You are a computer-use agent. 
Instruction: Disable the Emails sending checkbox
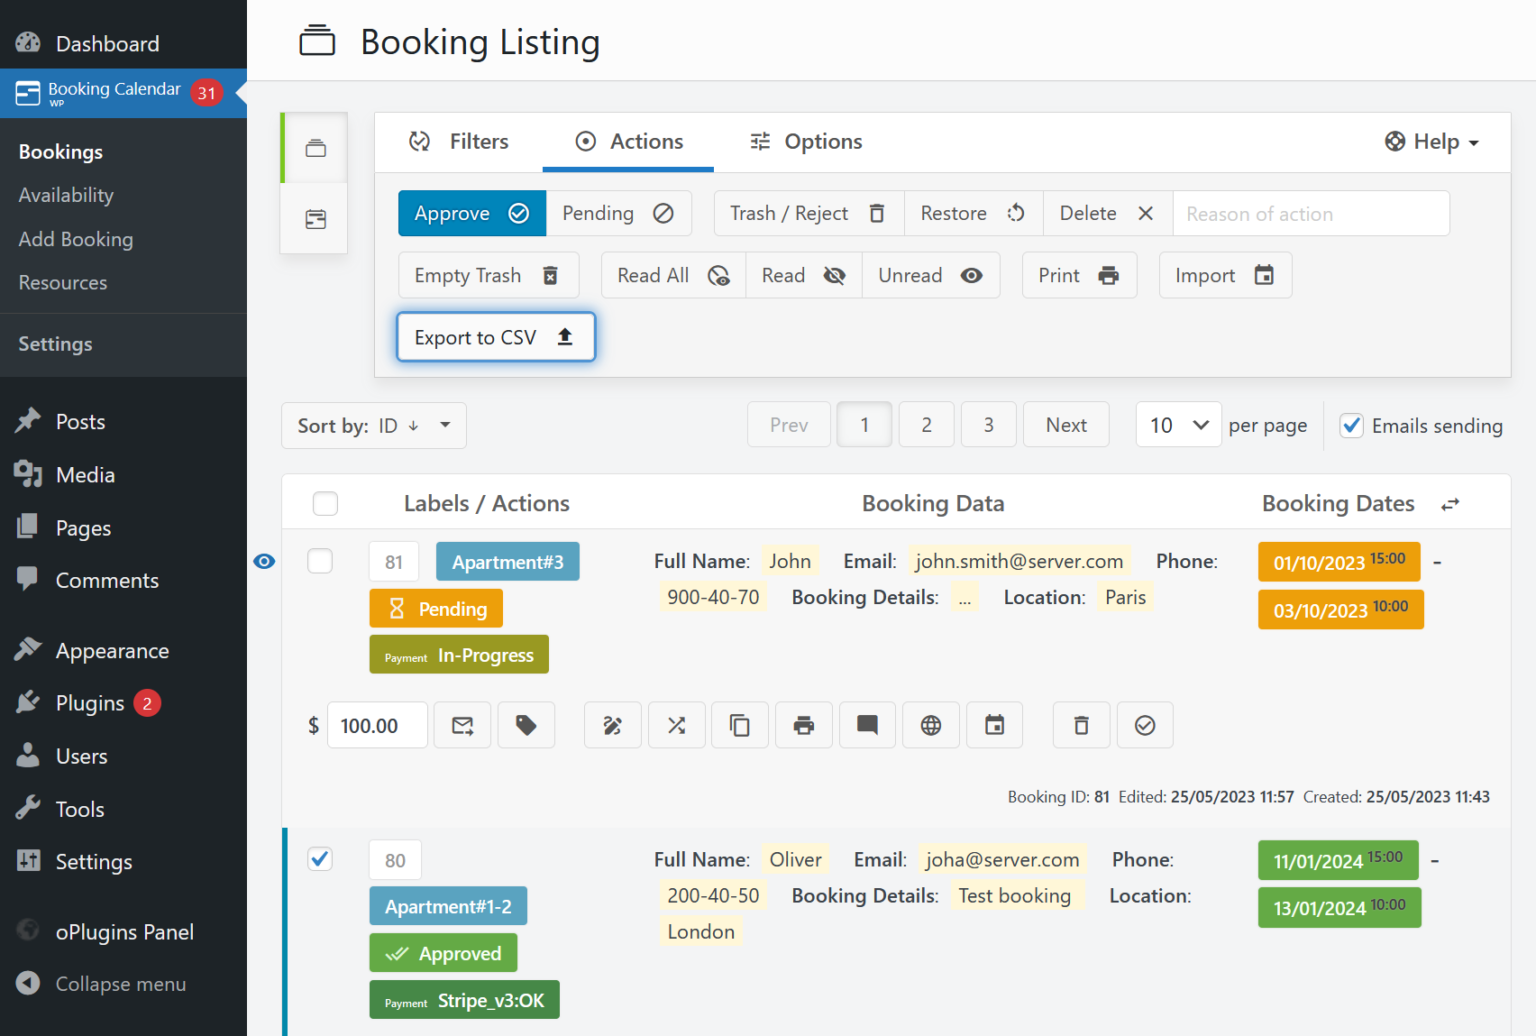coord(1352,425)
